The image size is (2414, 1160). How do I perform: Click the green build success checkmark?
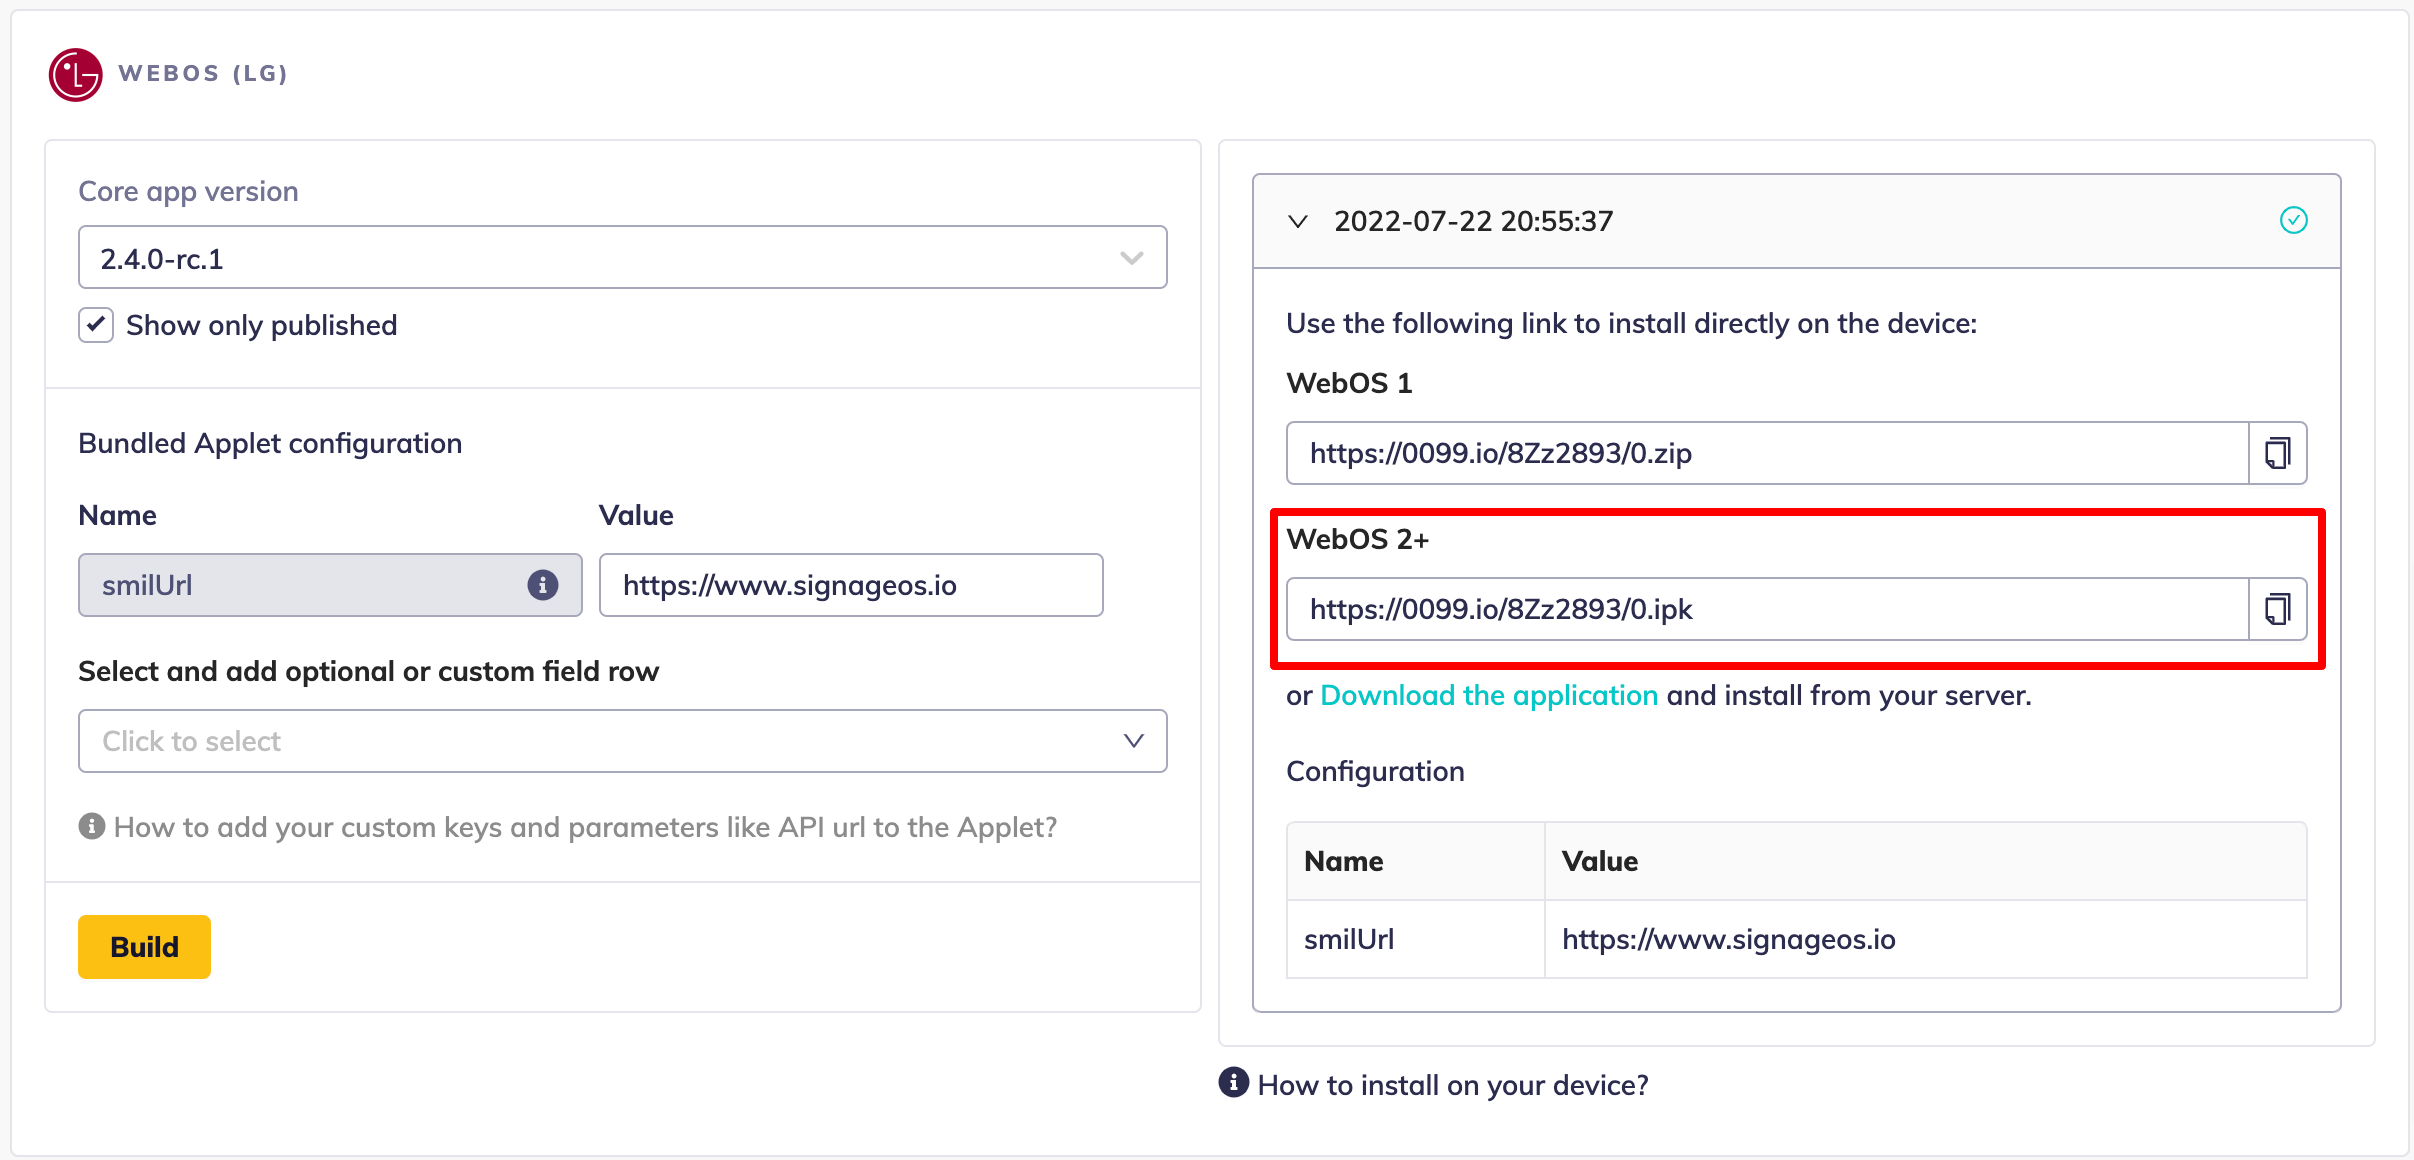(2293, 220)
